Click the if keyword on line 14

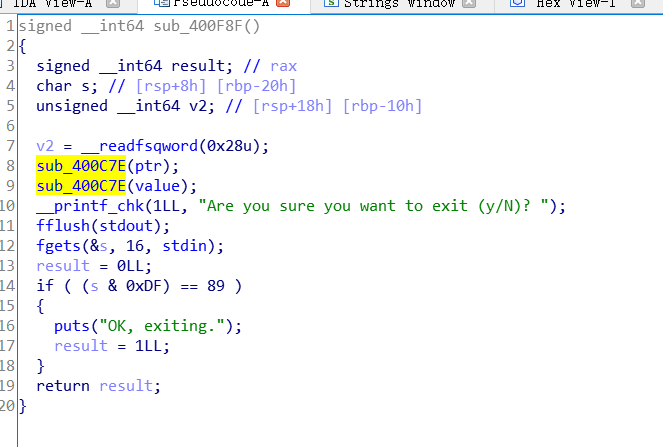(x=45, y=286)
